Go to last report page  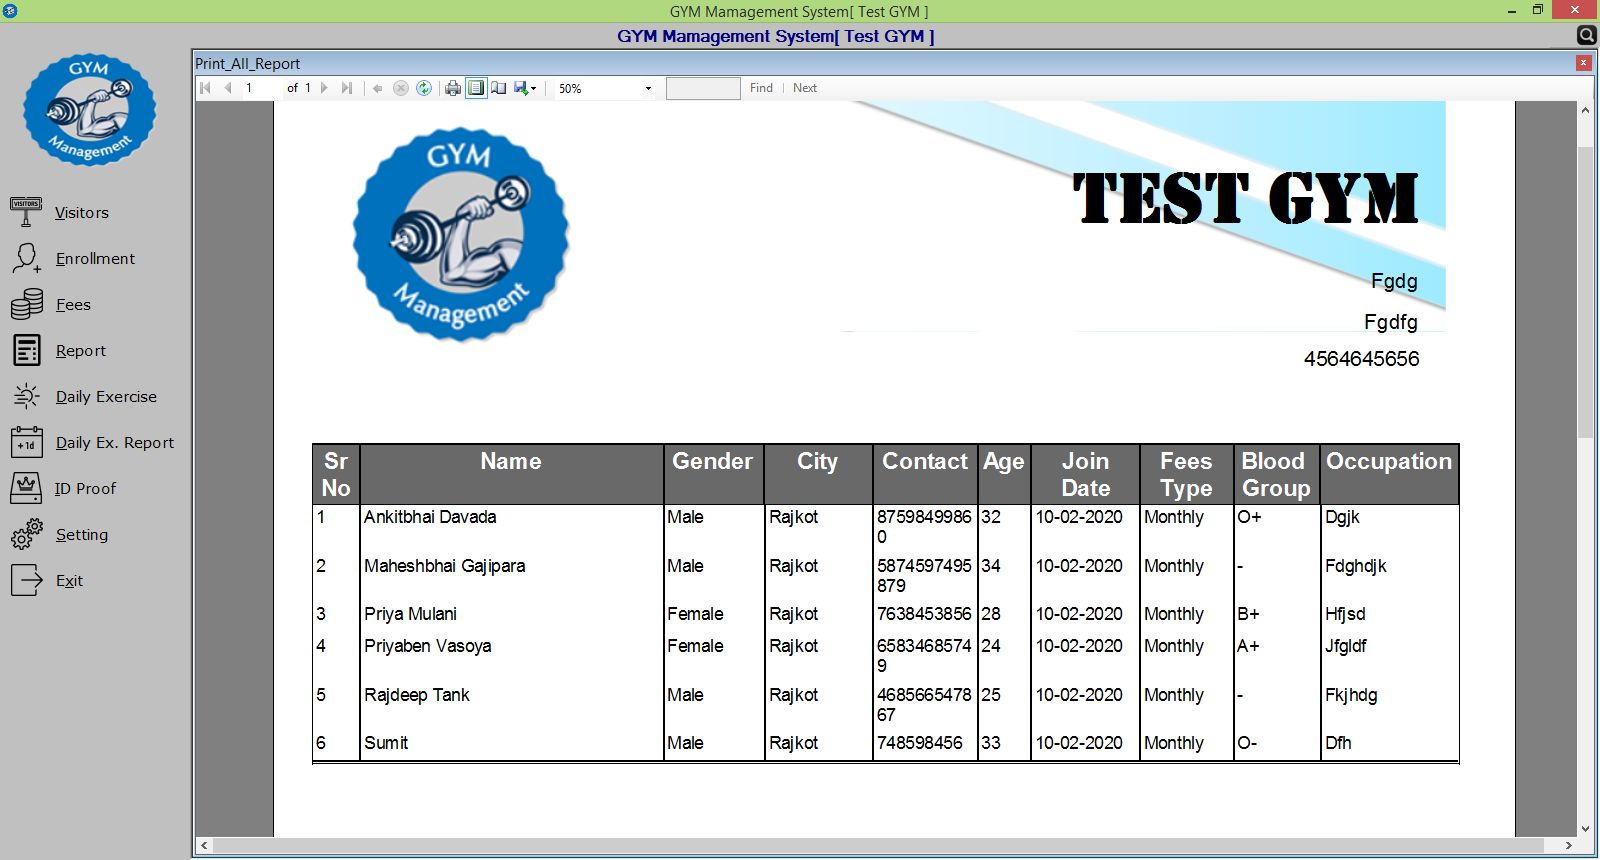347,88
